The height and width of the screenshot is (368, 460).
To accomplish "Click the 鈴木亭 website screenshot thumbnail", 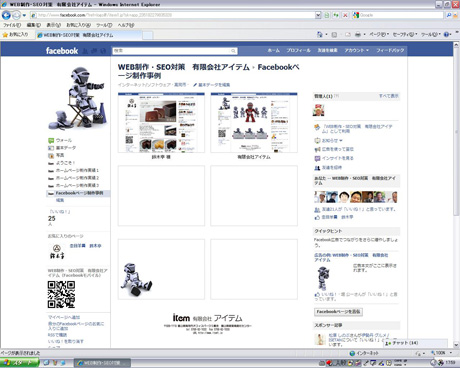I will tap(161, 123).
